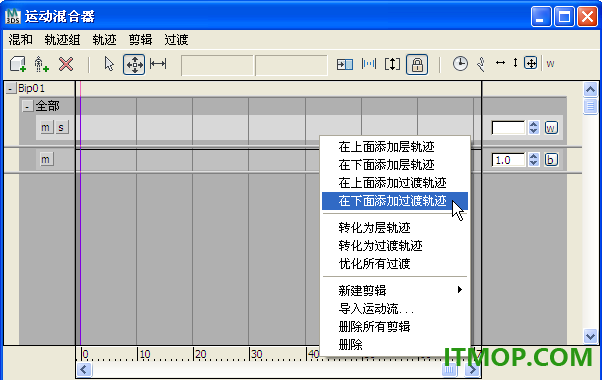Click the empty weight value field

[x=508, y=128]
